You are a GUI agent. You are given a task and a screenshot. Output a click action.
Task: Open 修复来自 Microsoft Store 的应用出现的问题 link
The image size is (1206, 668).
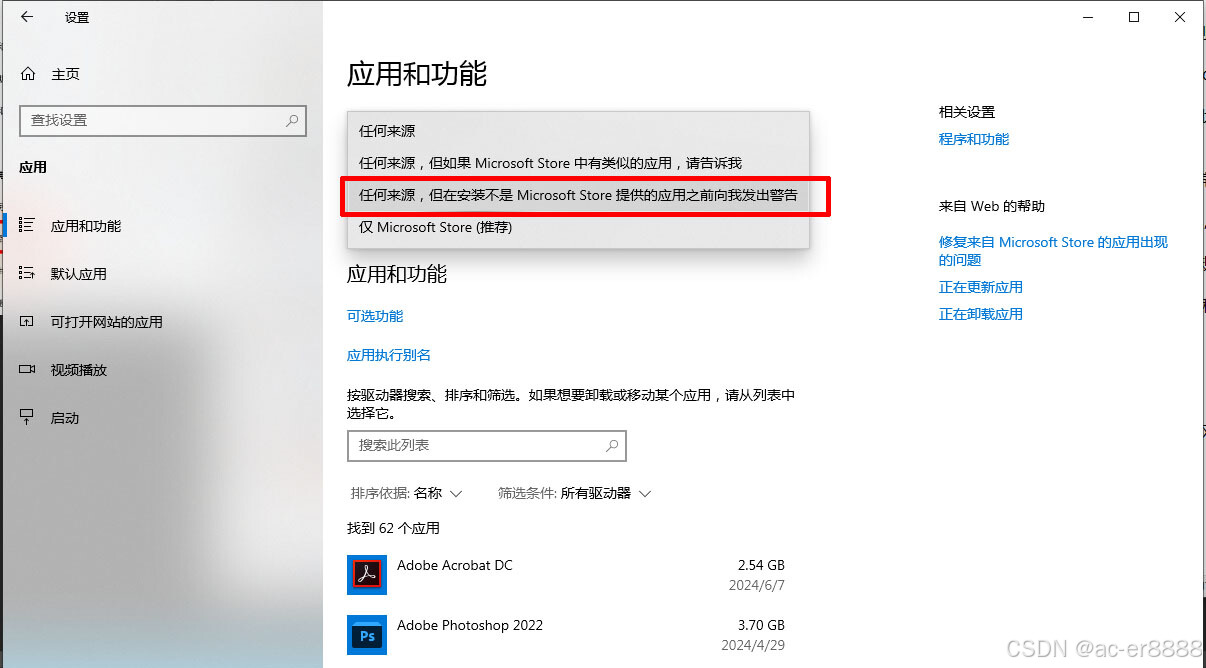pos(1053,251)
